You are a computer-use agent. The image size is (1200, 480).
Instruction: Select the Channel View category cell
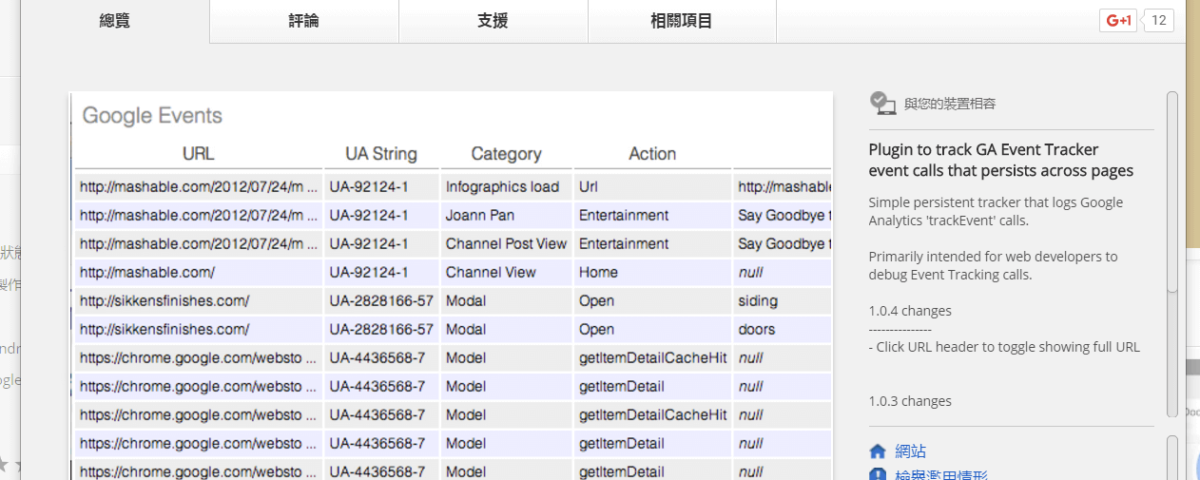click(x=506, y=272)
